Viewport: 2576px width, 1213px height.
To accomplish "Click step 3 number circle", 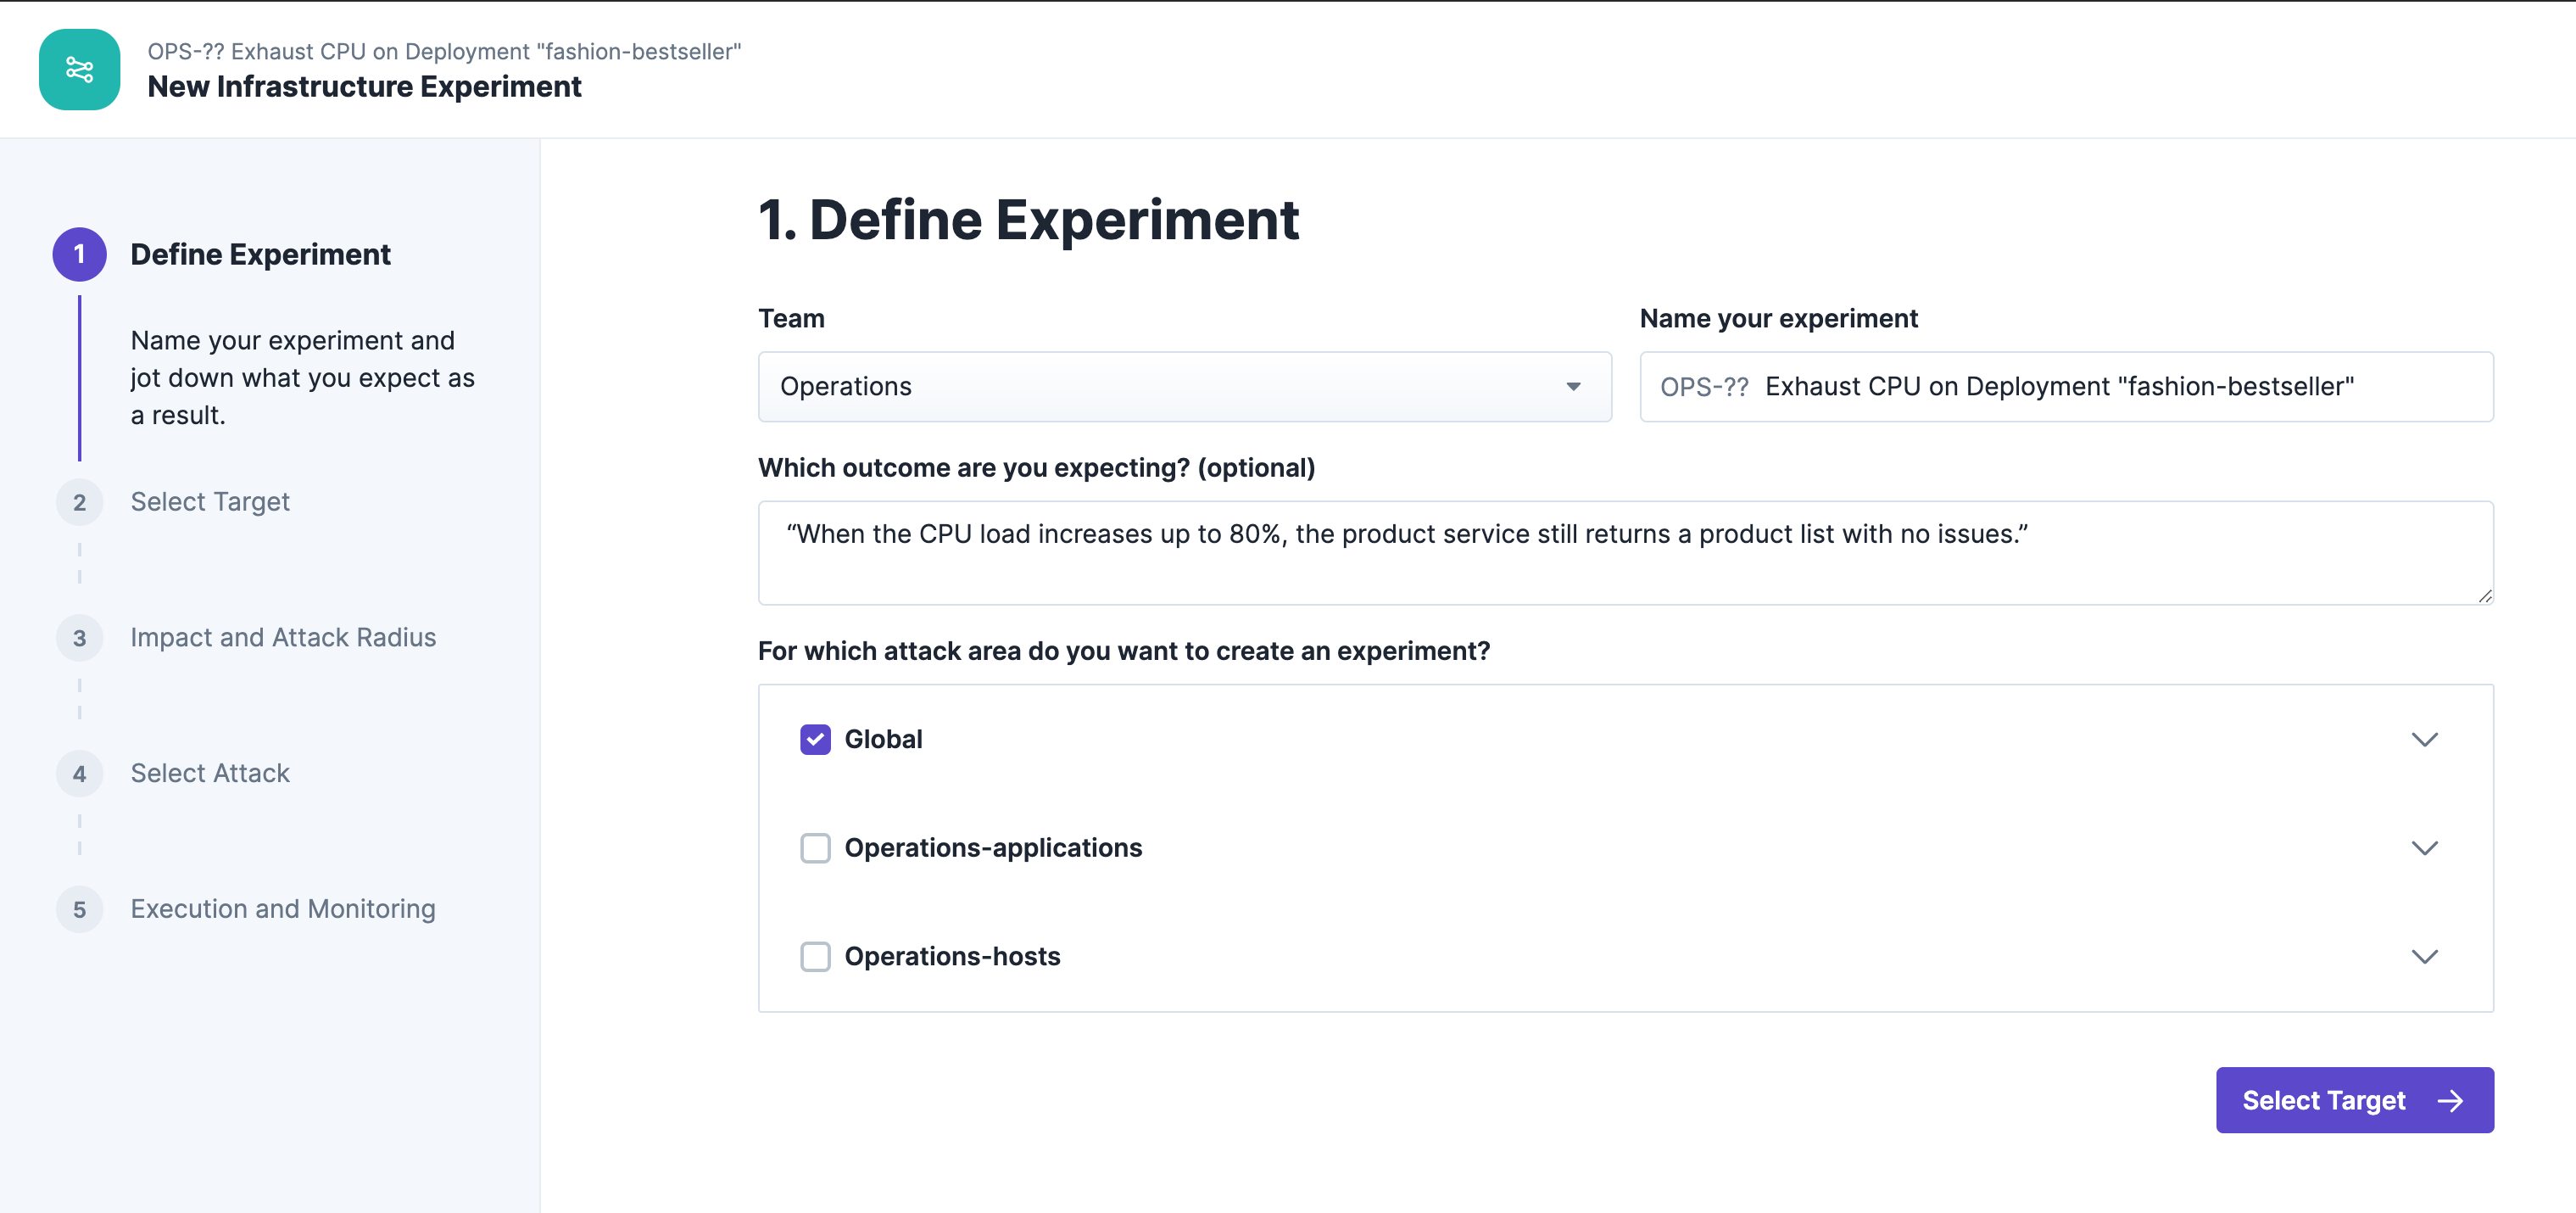I will (79, 638).
